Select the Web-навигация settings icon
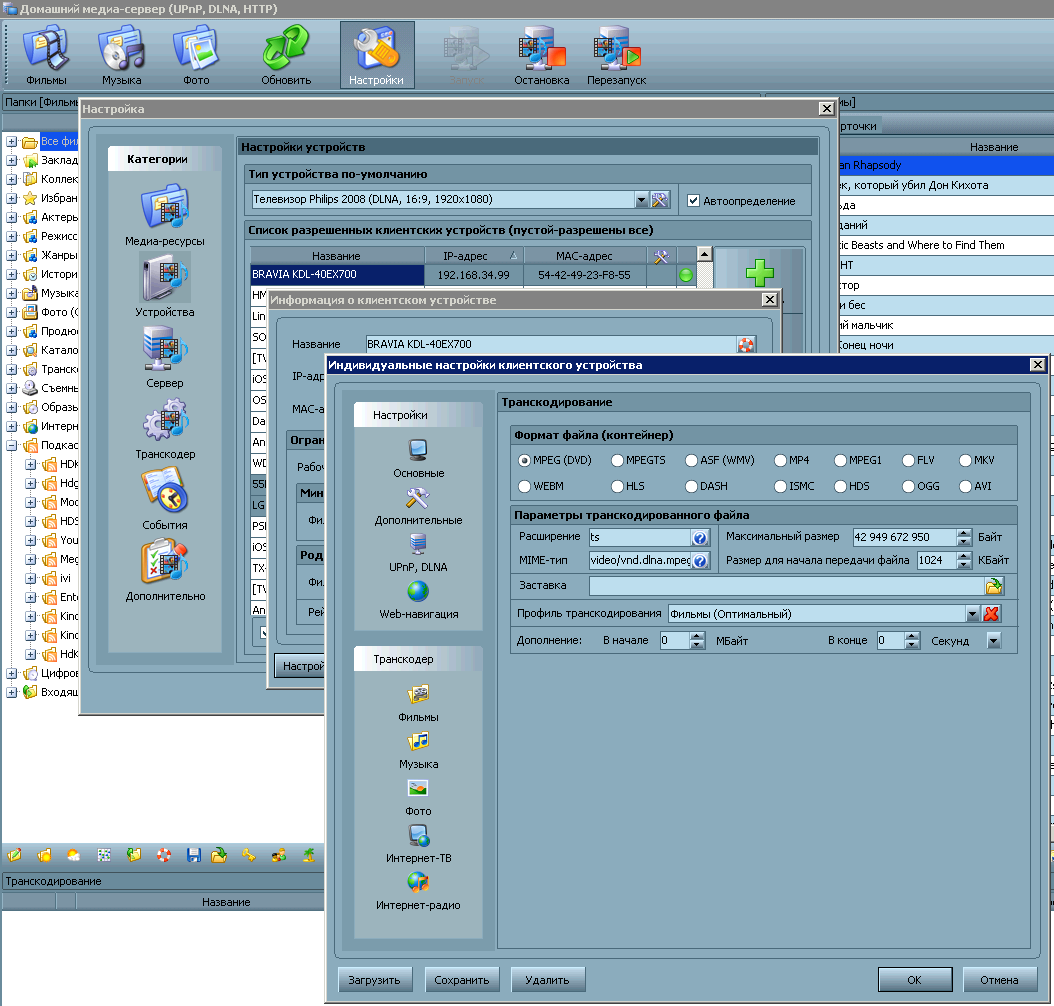Viewport: 1054px width, 1006px height. (x=418, y=598)
